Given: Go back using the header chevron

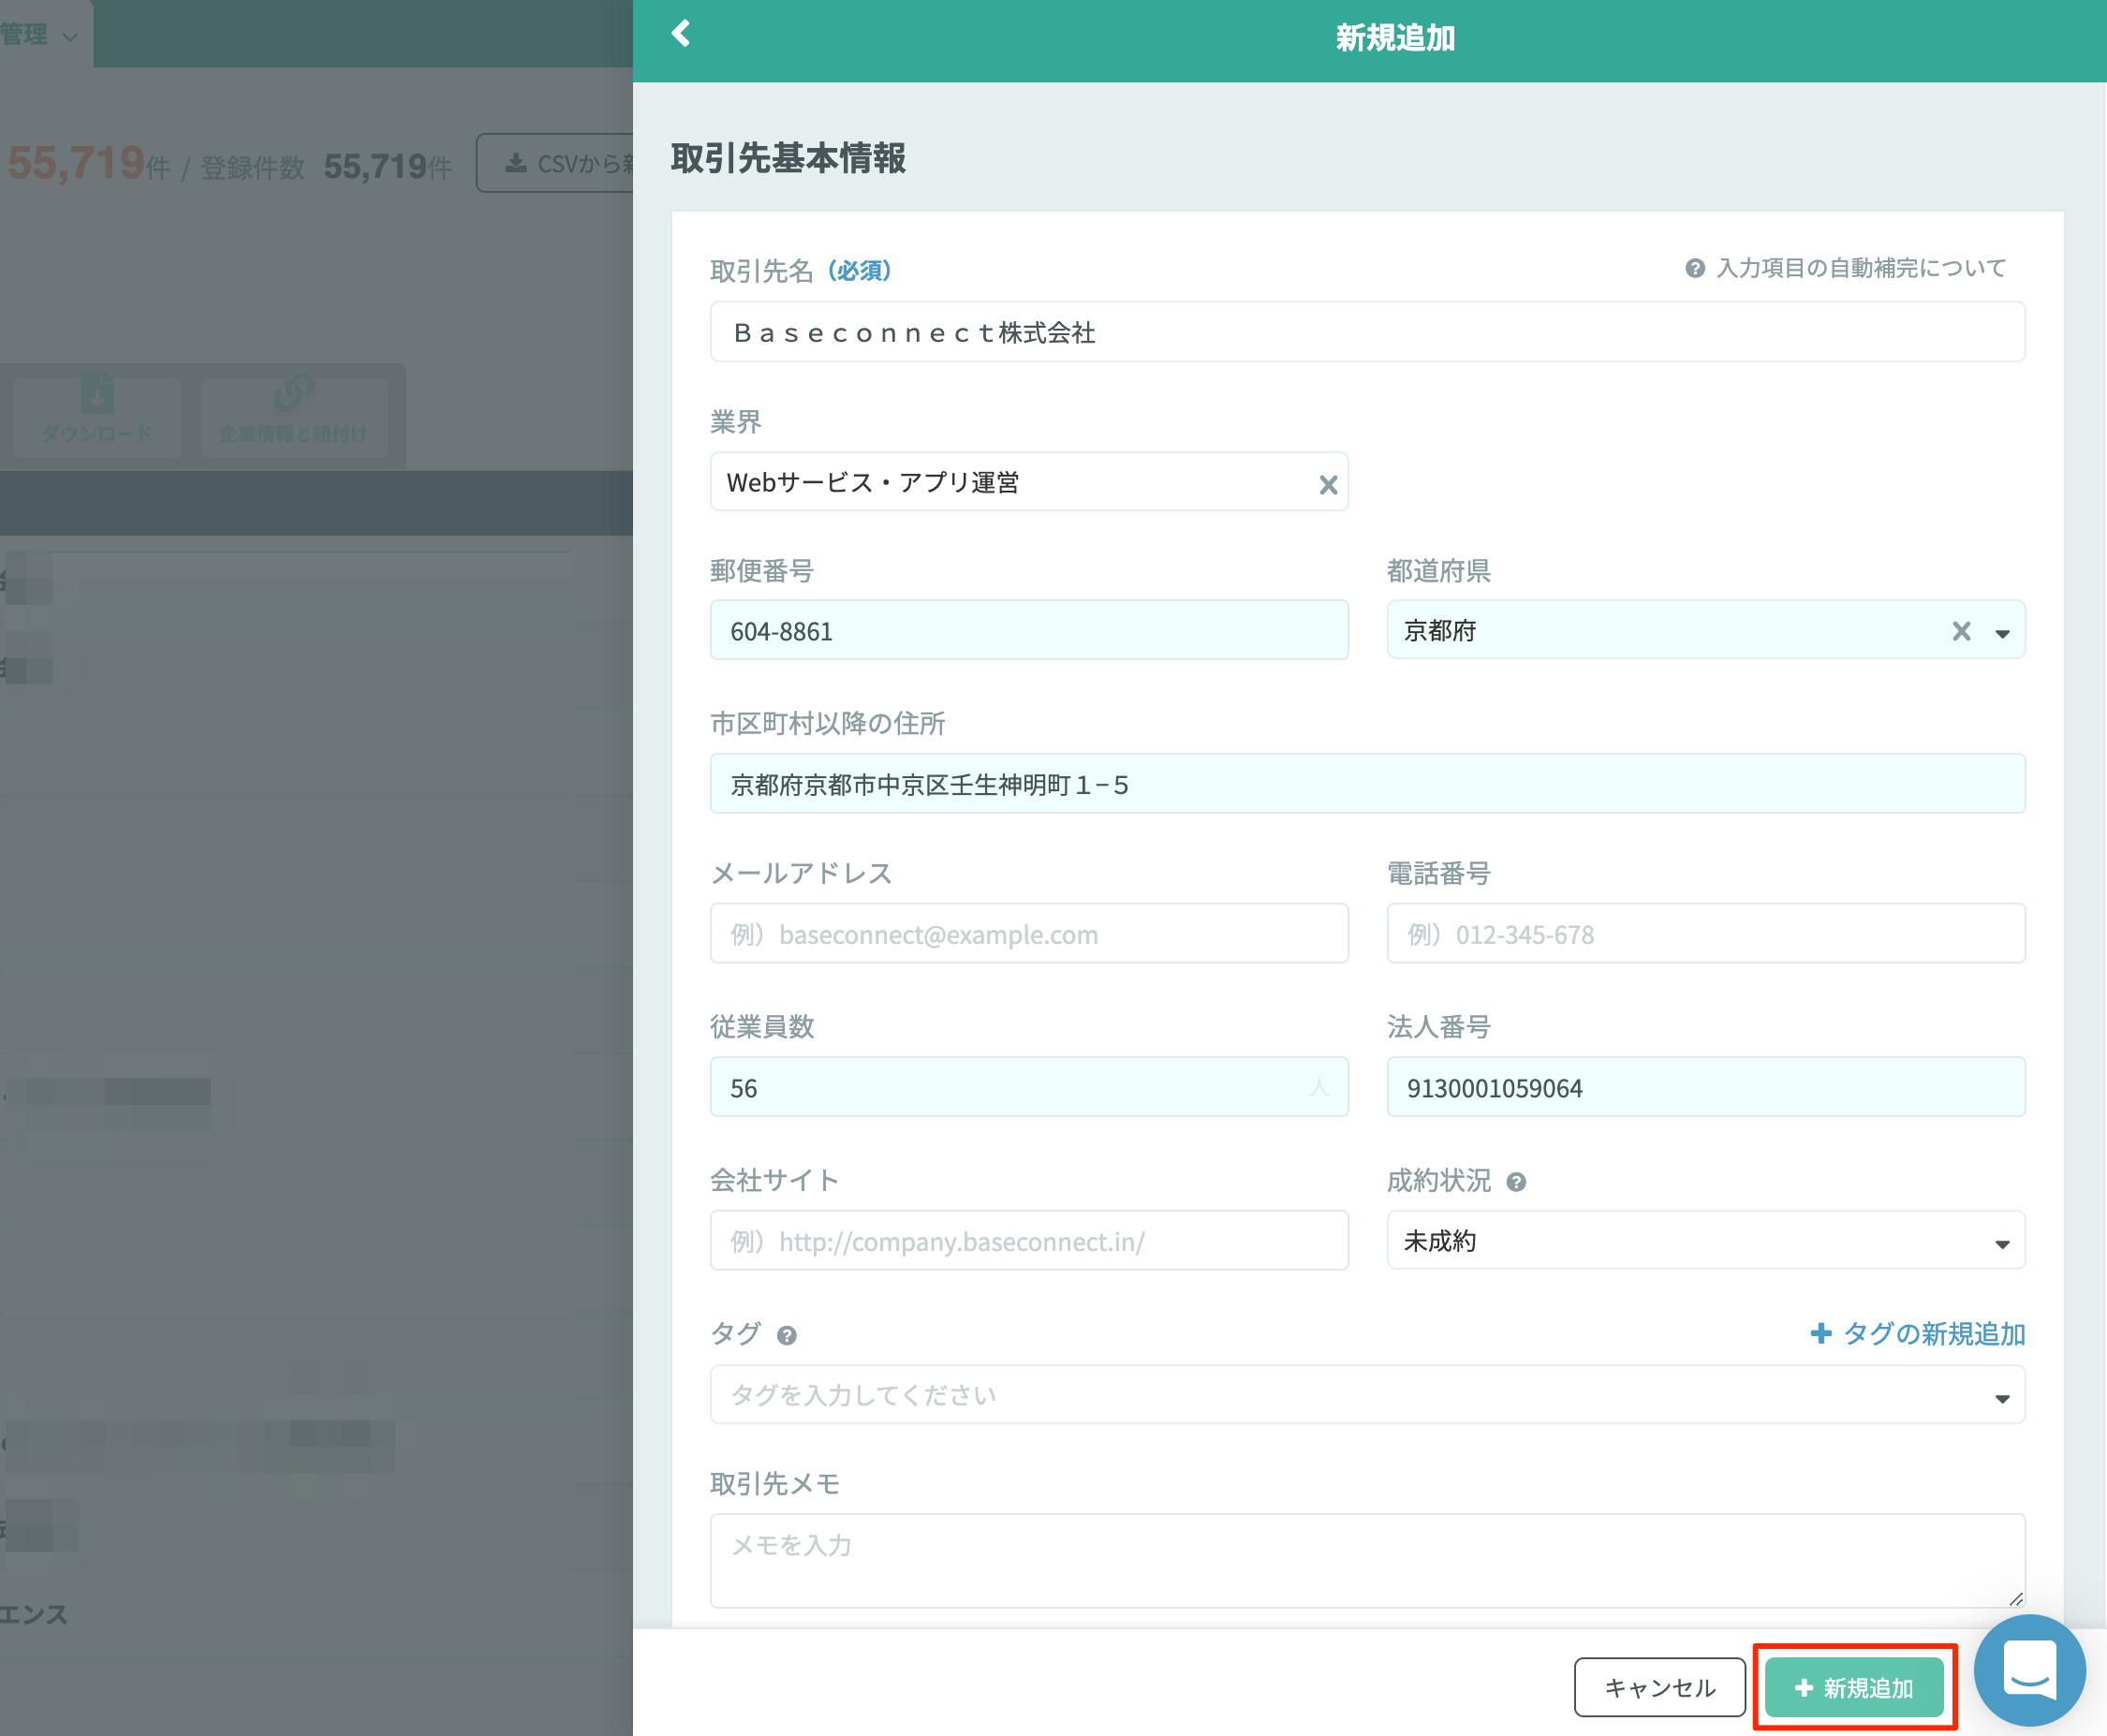Looking at the screenshot, I should (x=681, y=34).
